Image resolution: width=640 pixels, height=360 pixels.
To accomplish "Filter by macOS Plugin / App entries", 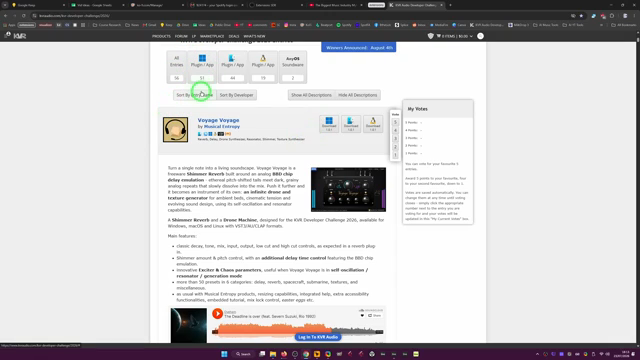I will coord(232,67).
